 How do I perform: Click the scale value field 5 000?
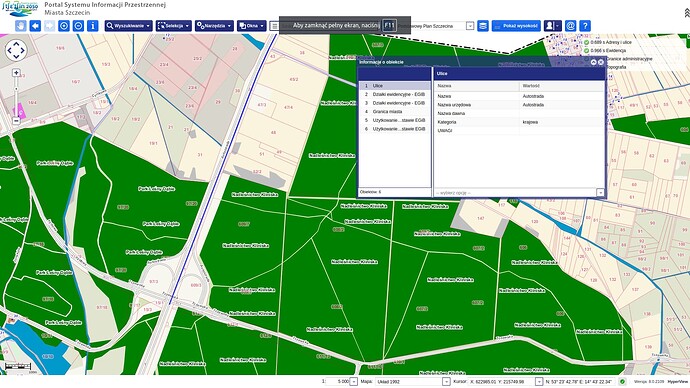click(x=338, y=382)
